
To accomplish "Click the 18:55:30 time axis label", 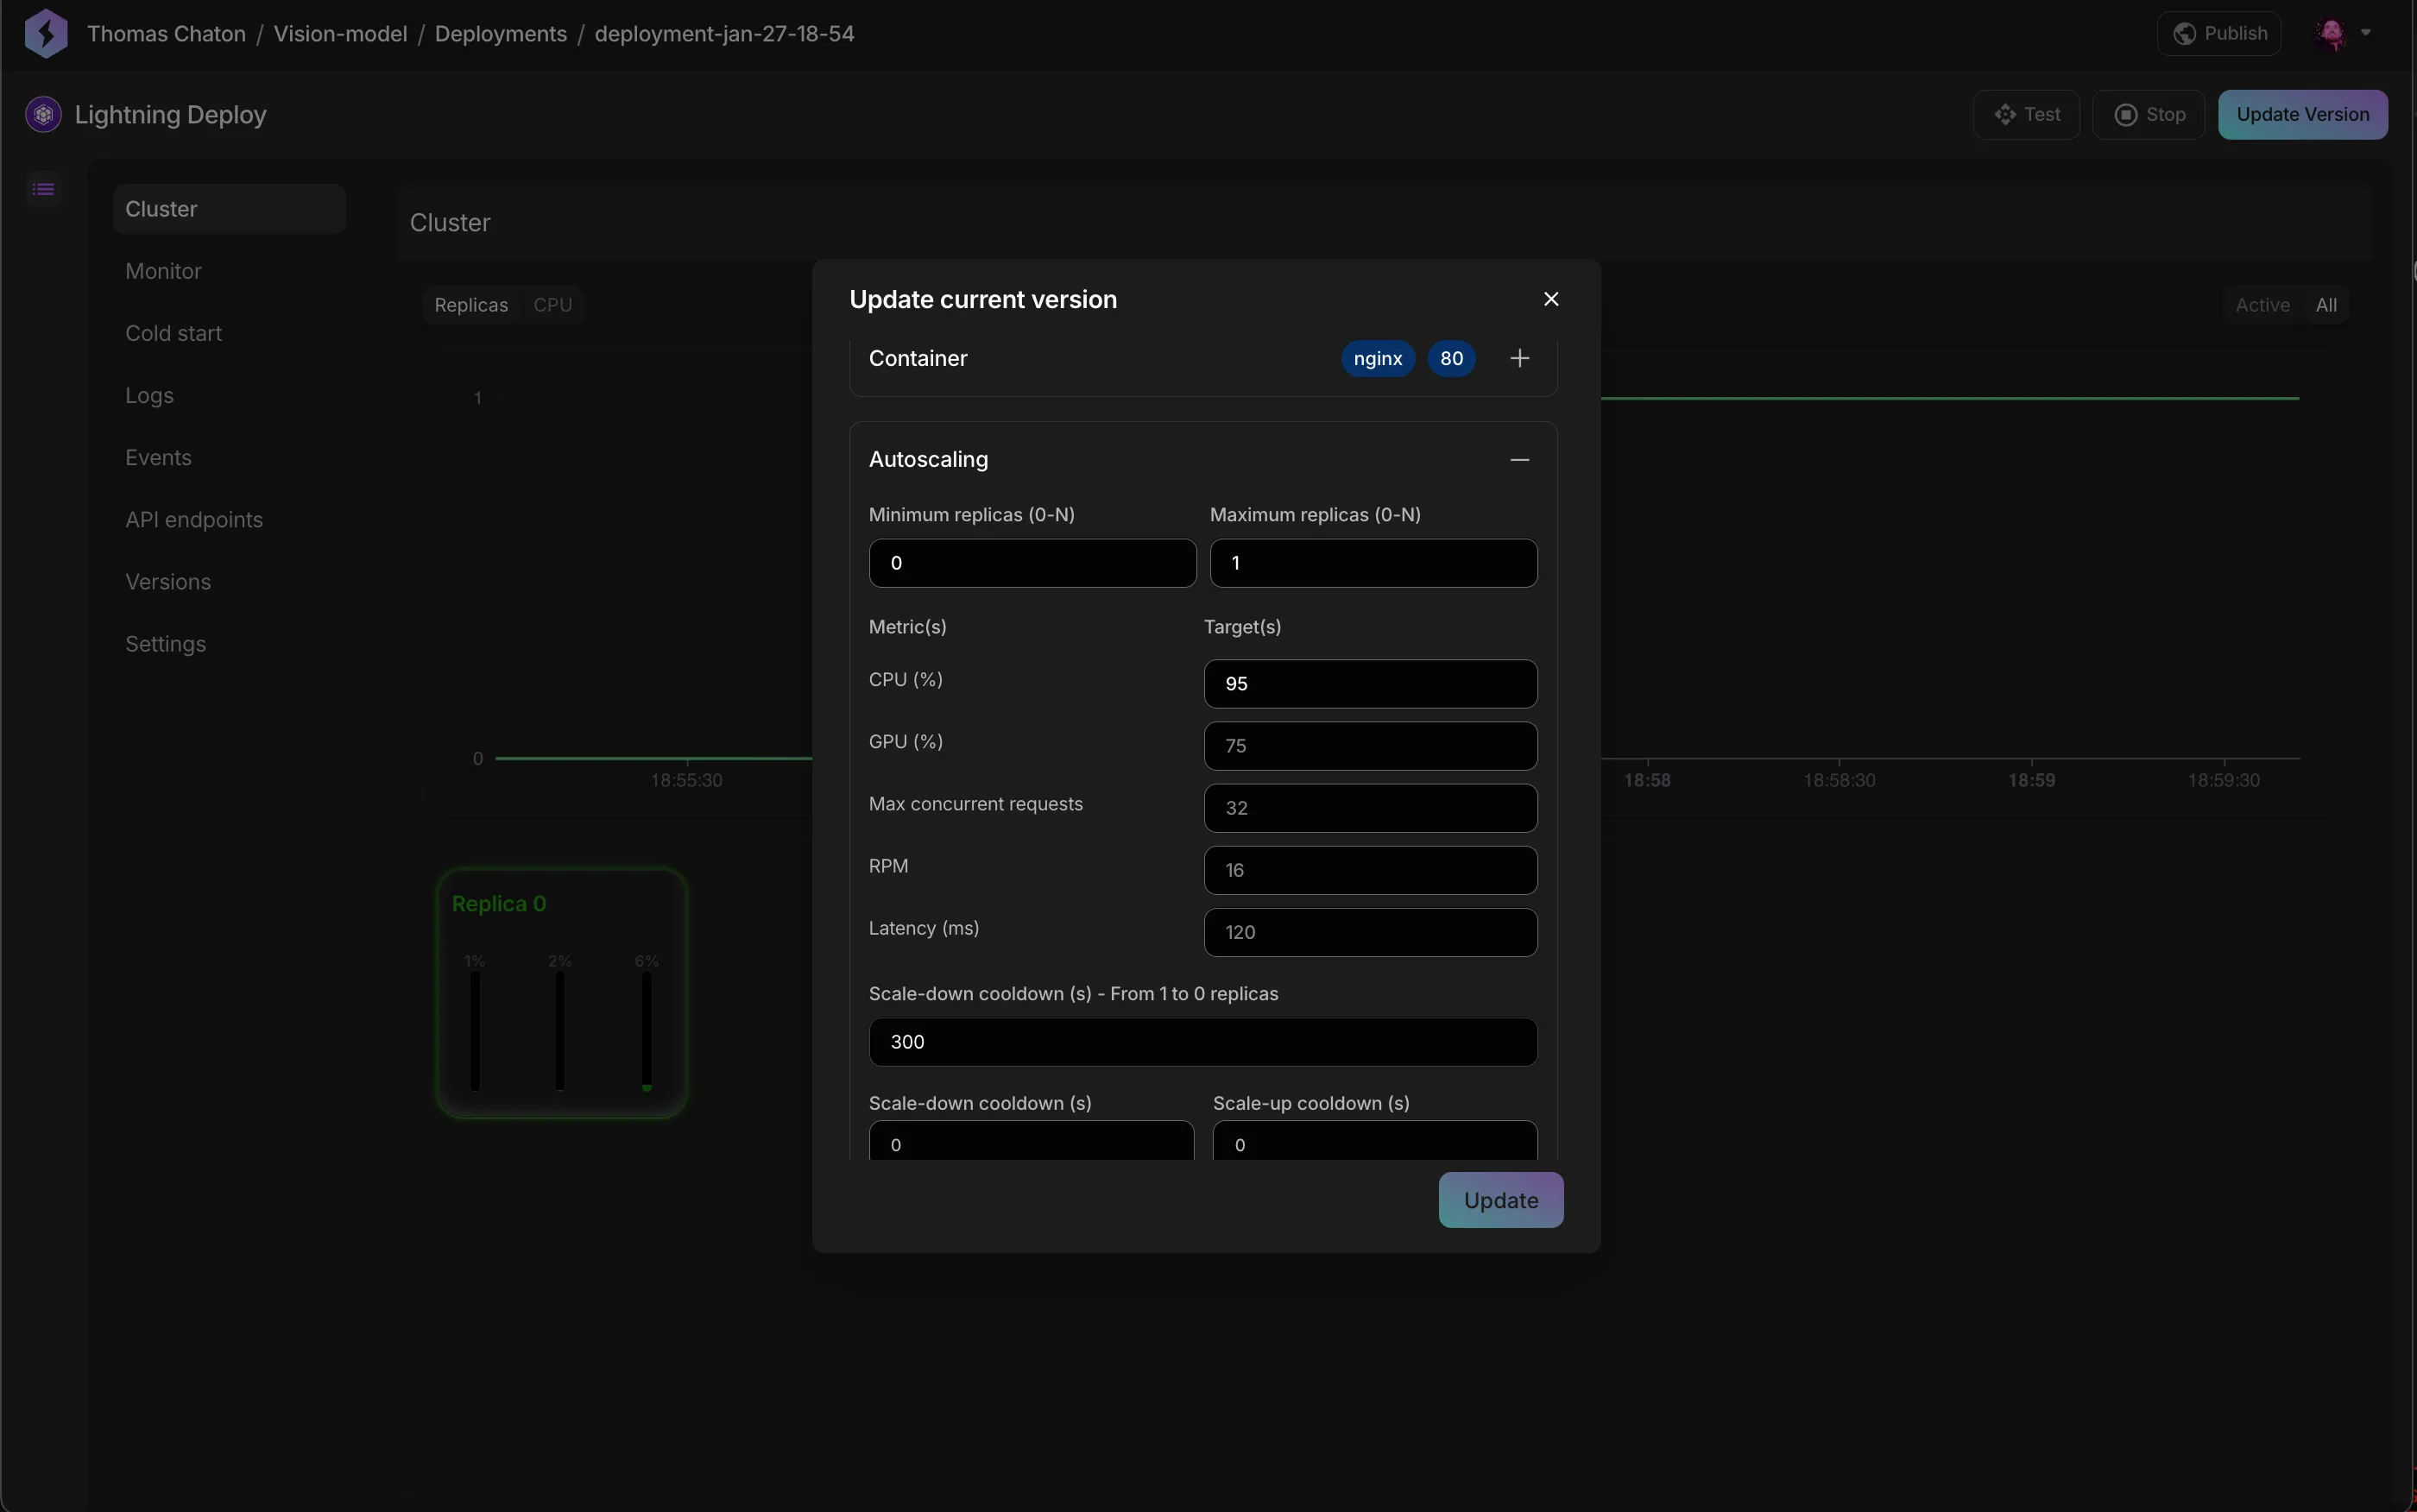I will coord(686,780).
